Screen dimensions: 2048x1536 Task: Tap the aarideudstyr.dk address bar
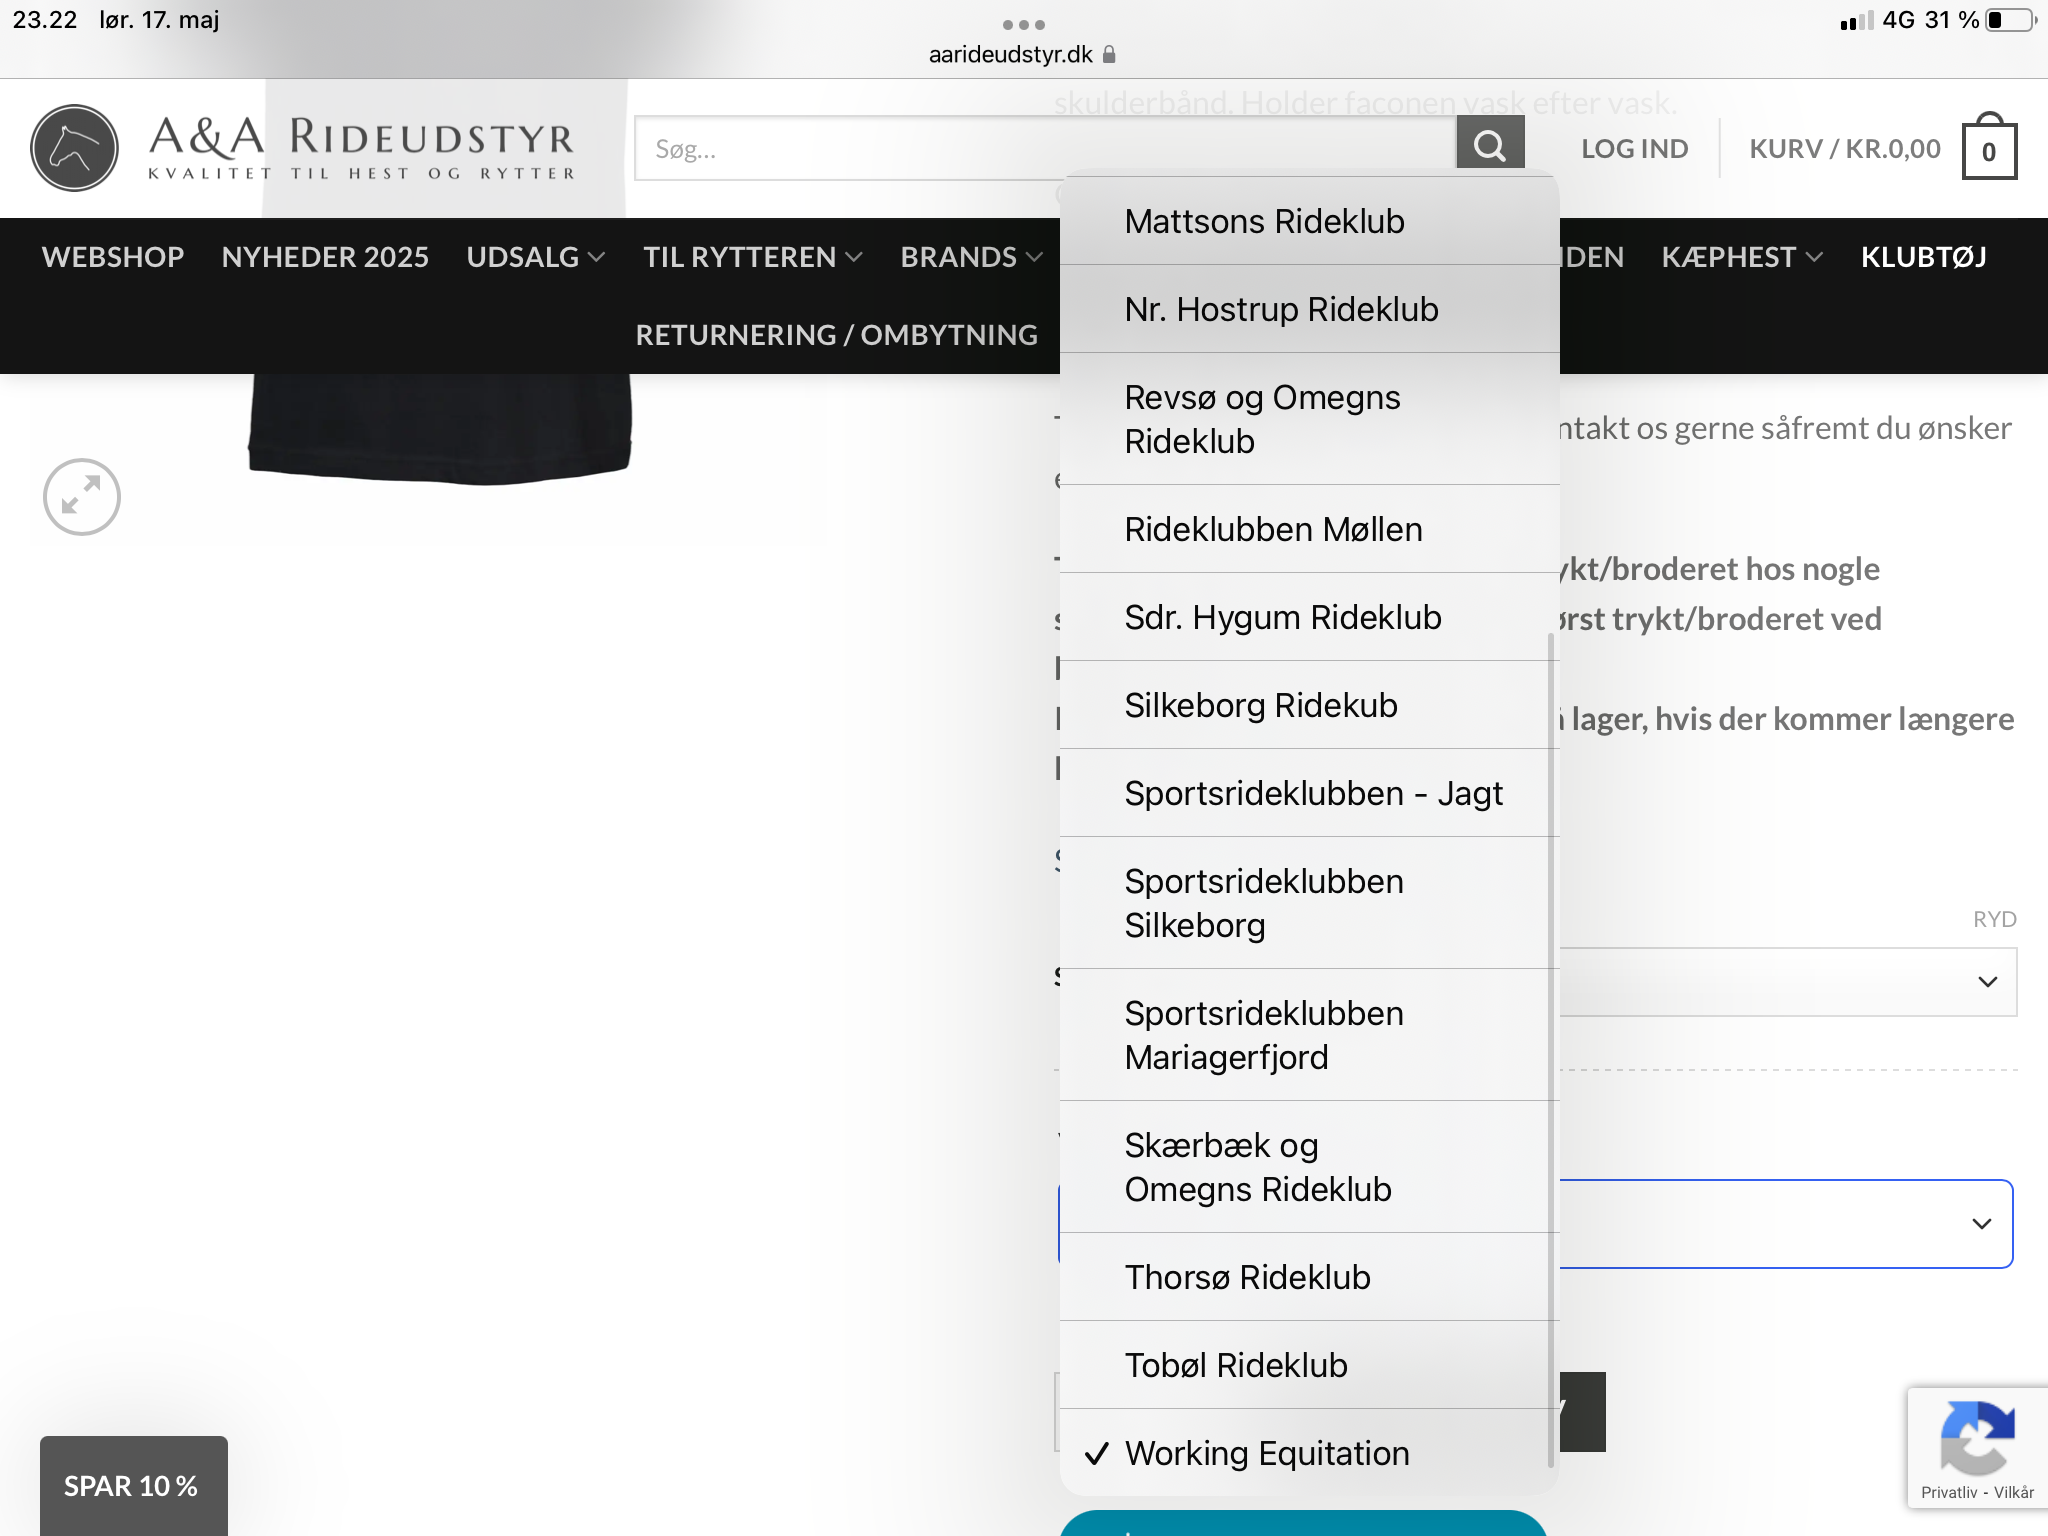[x=1022, y=54]
